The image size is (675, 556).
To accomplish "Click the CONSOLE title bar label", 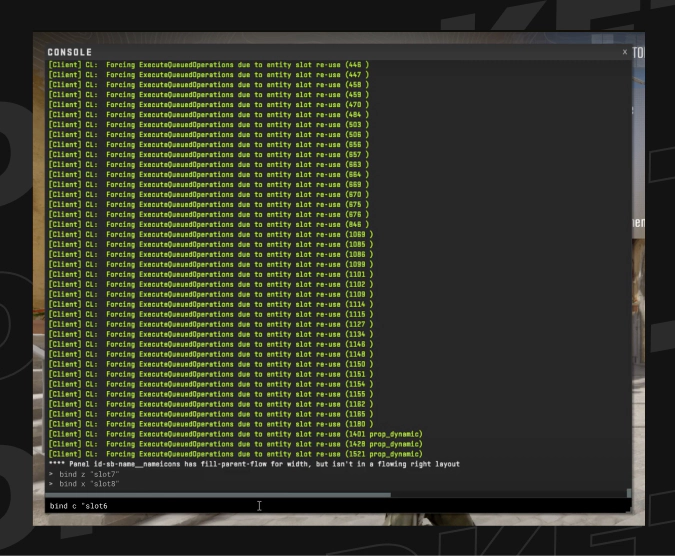I will point(70,52).
